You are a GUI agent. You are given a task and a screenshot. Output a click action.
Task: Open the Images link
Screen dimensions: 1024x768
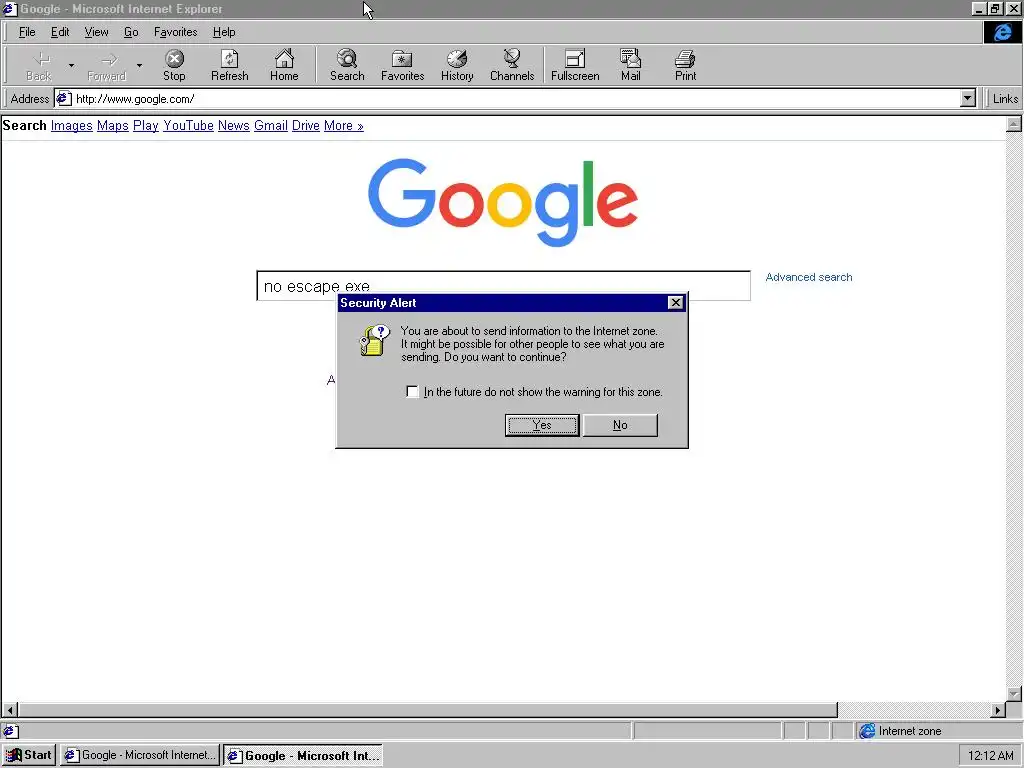(72, 125)
